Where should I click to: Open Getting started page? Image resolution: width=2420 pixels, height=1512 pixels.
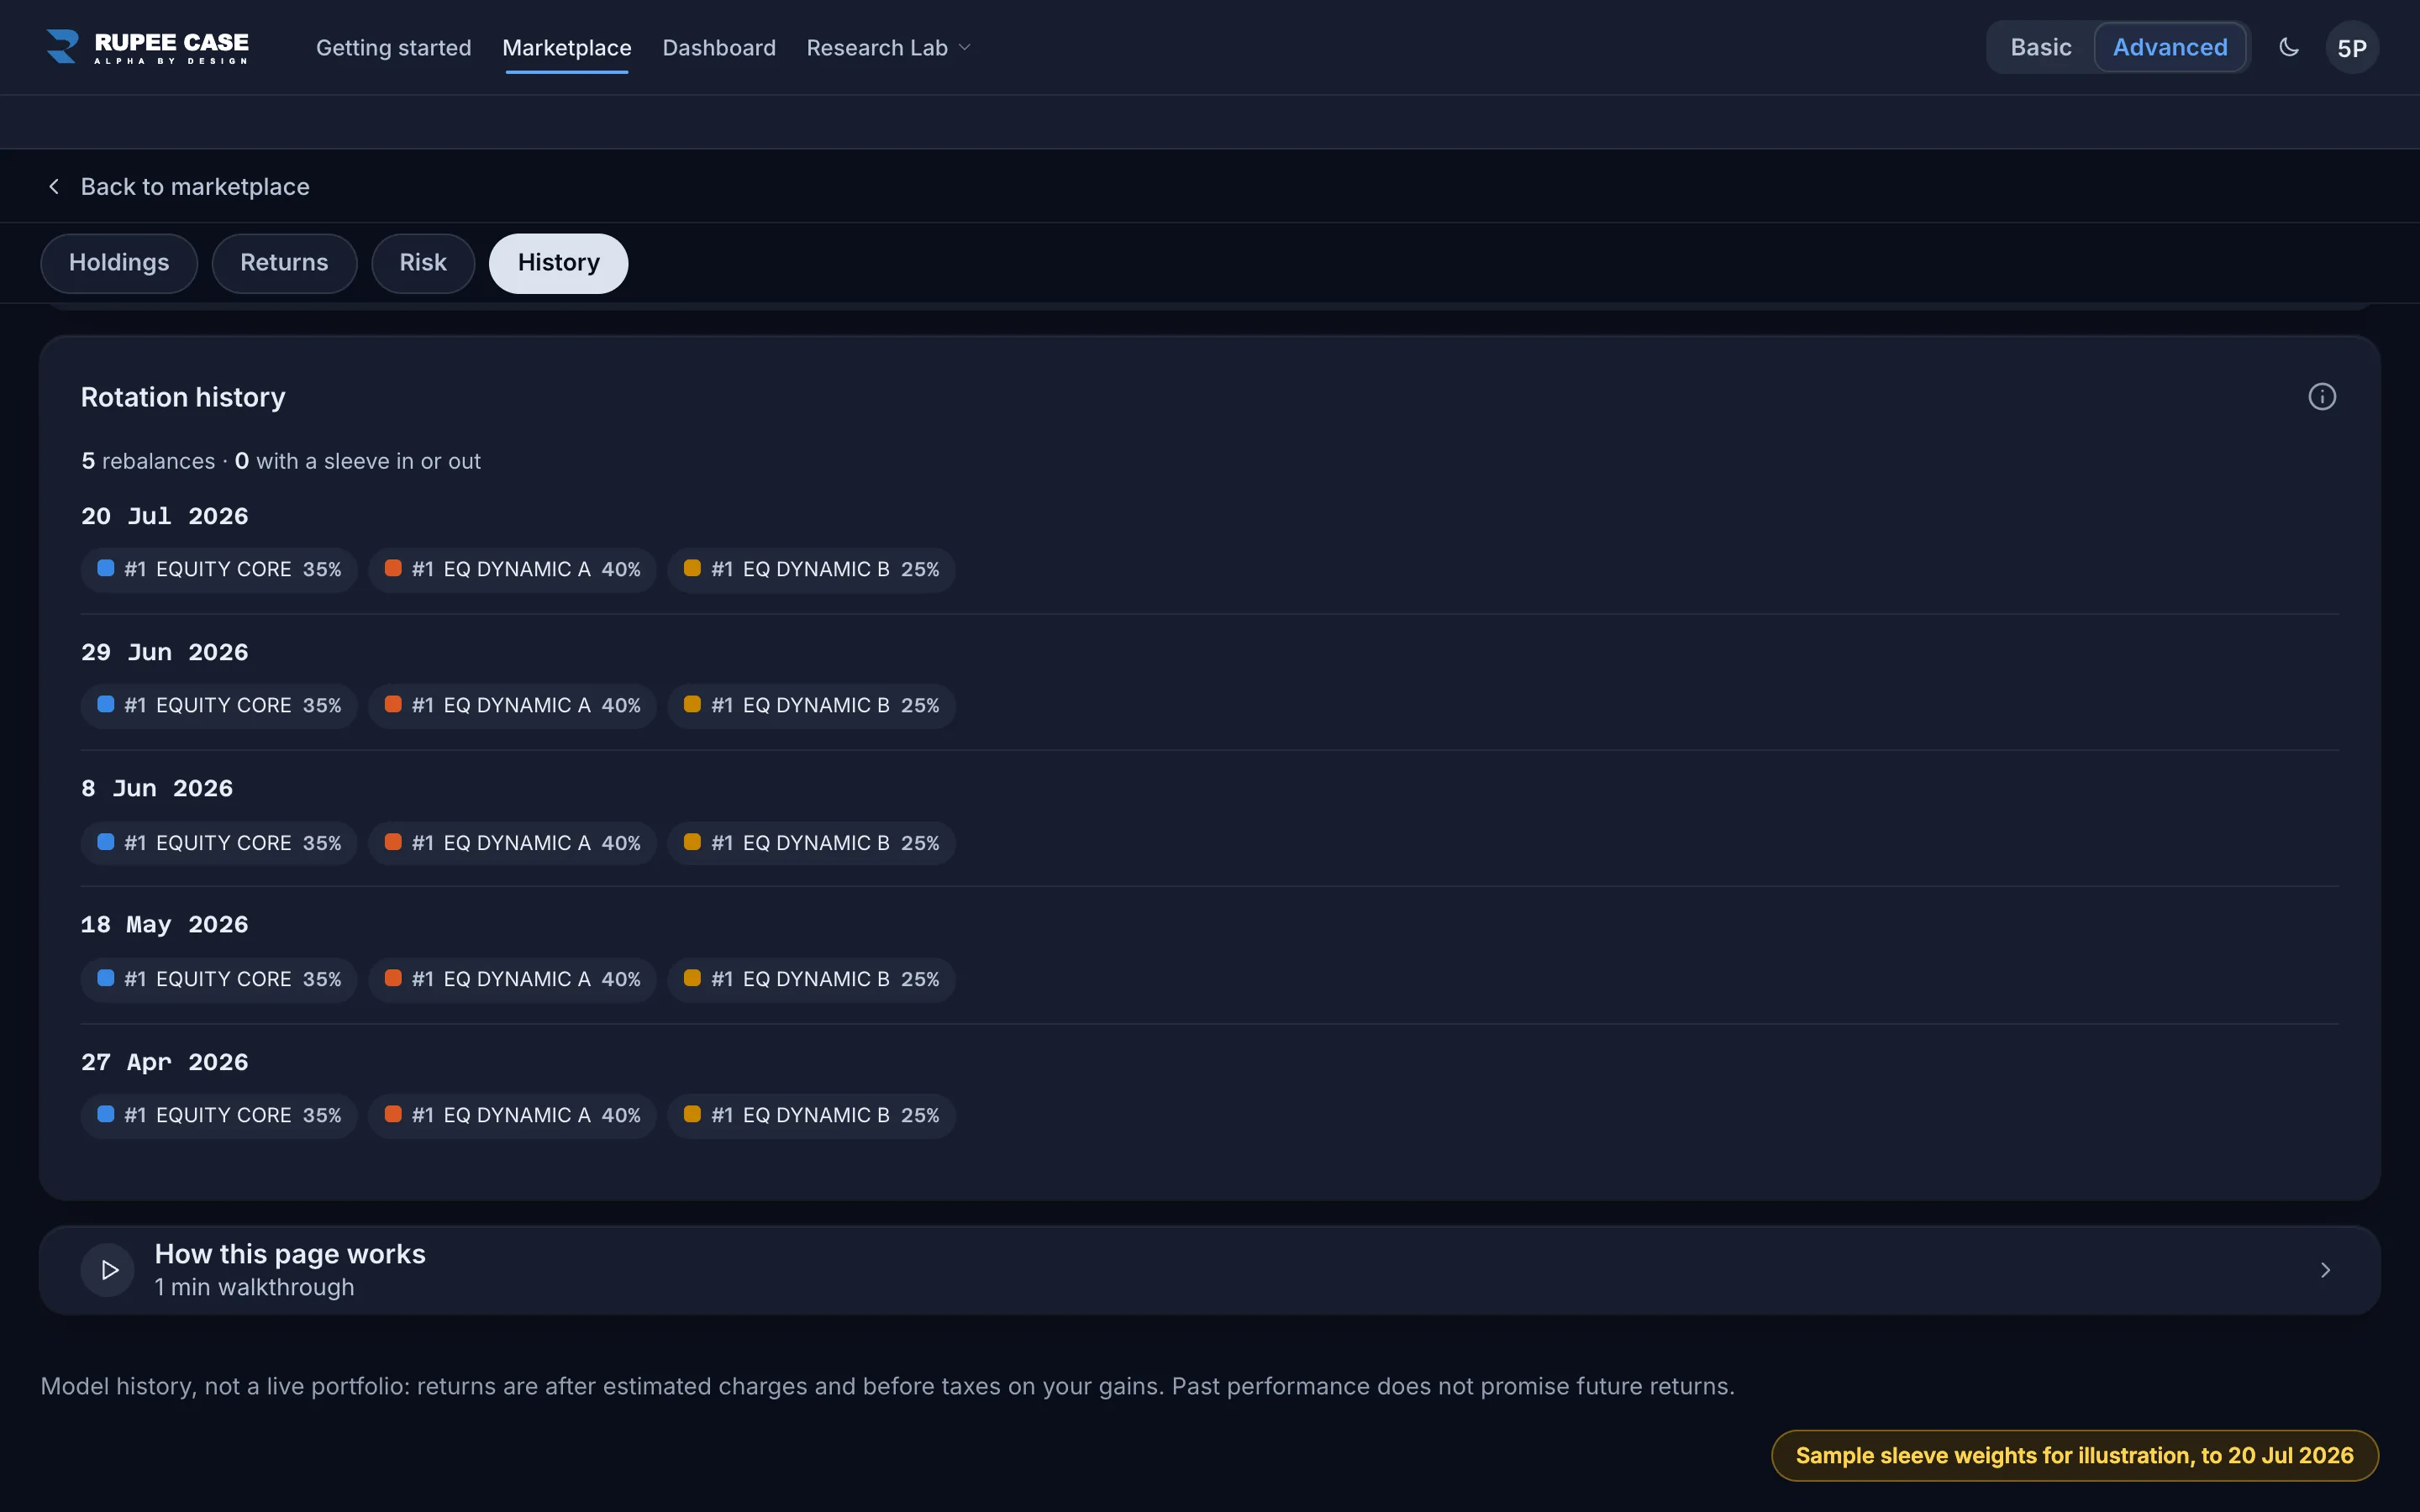(393, 48)
